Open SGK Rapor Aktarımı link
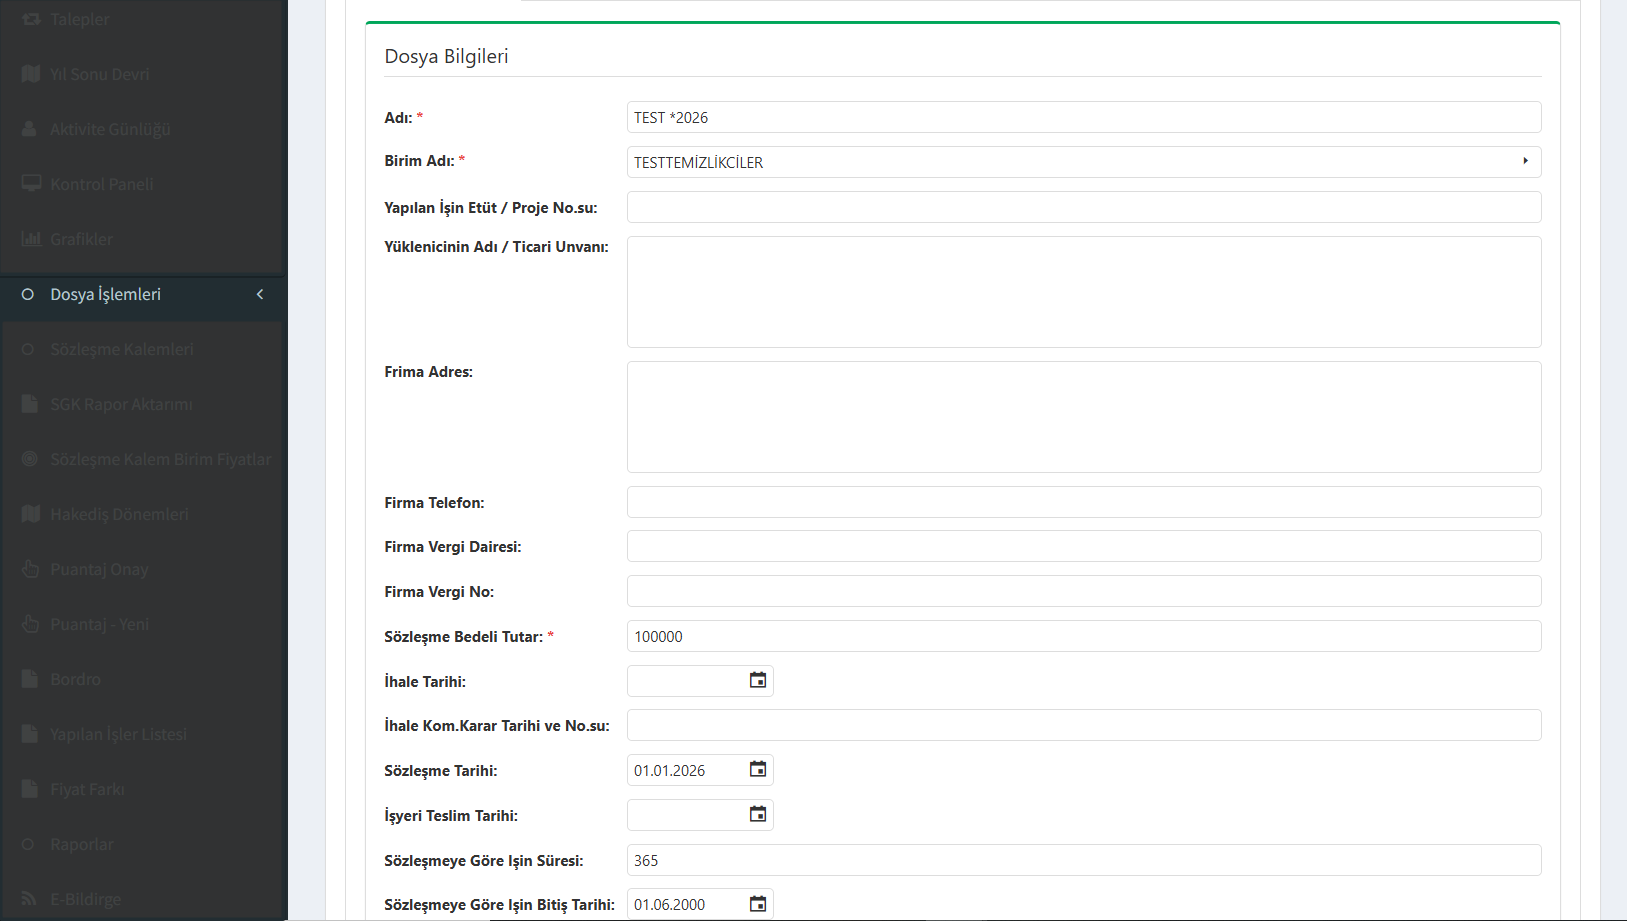1627x921 pixels. click(x=121, y=404)
